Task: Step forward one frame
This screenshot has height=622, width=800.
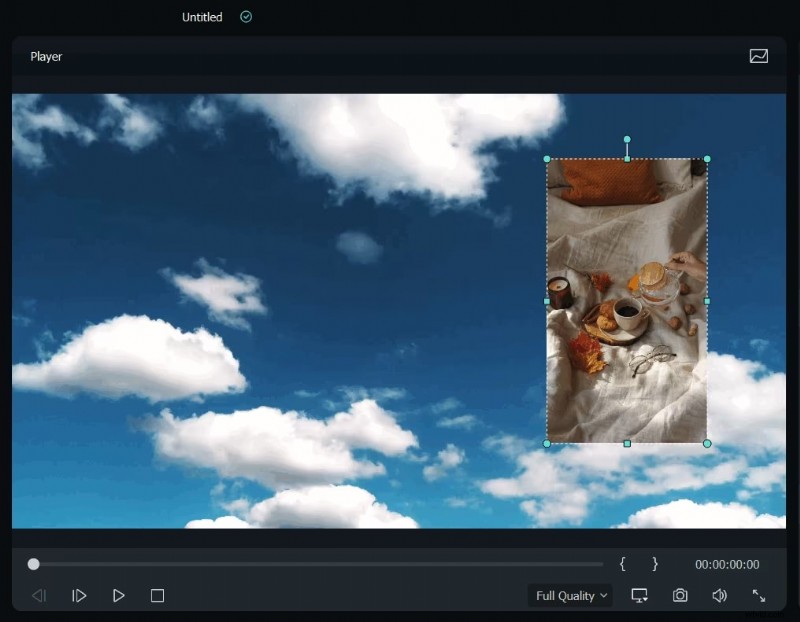Action: (79, 596)
